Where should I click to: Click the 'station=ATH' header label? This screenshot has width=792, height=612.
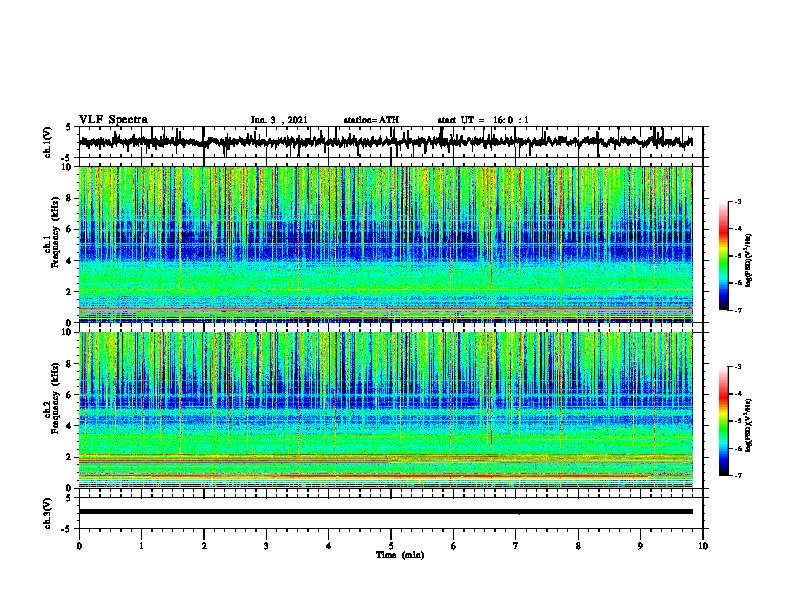point(371,120)
